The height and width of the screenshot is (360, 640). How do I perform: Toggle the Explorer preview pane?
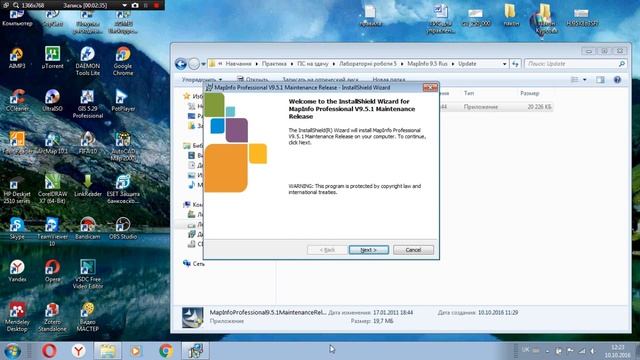600,80
